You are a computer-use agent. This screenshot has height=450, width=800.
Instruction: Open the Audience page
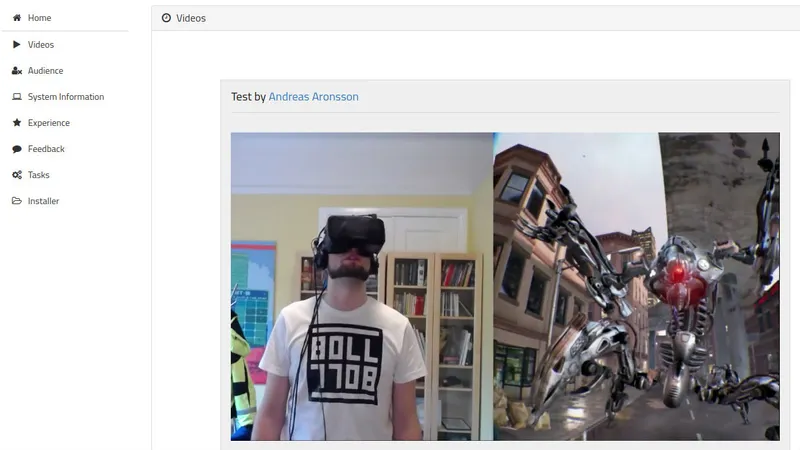tap(45, 71)
